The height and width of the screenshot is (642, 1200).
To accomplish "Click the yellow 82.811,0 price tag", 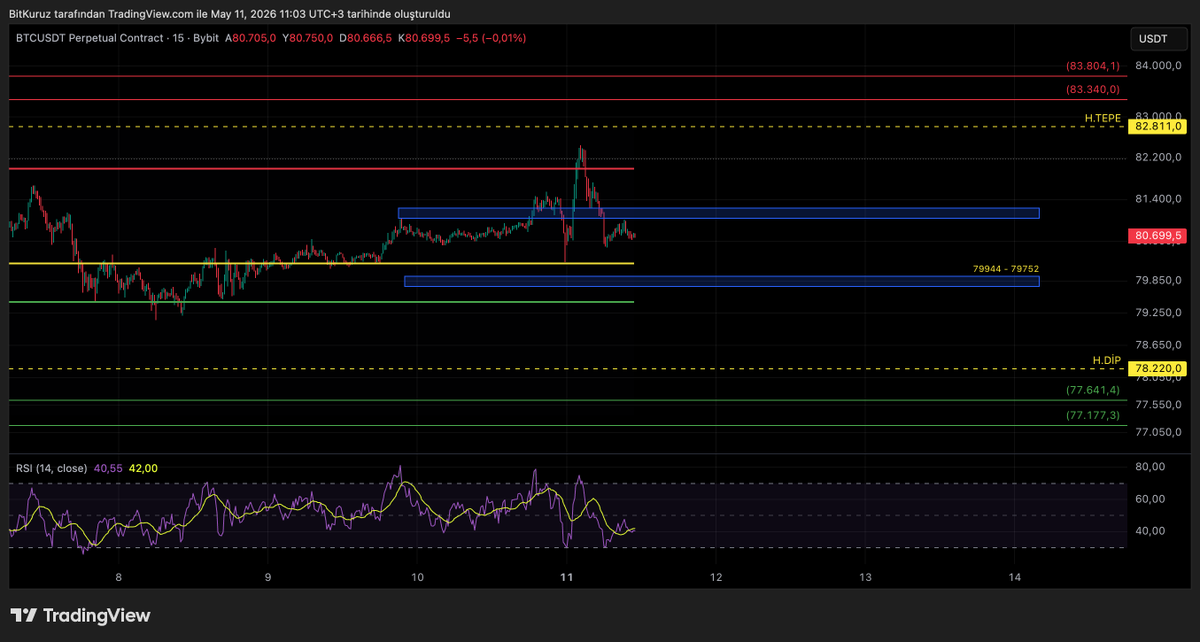I will click(1157, 127).
